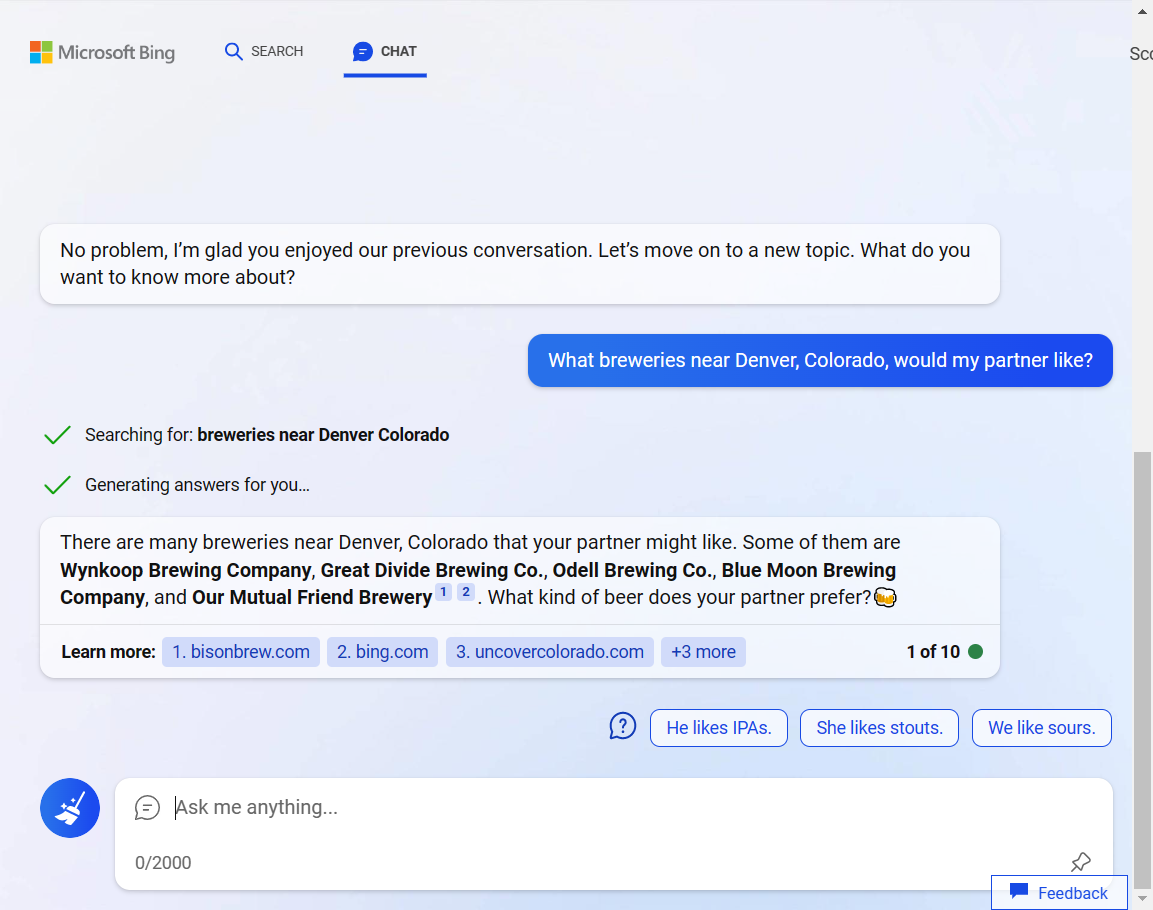Select the CHAT tab

tap(385, 50)
